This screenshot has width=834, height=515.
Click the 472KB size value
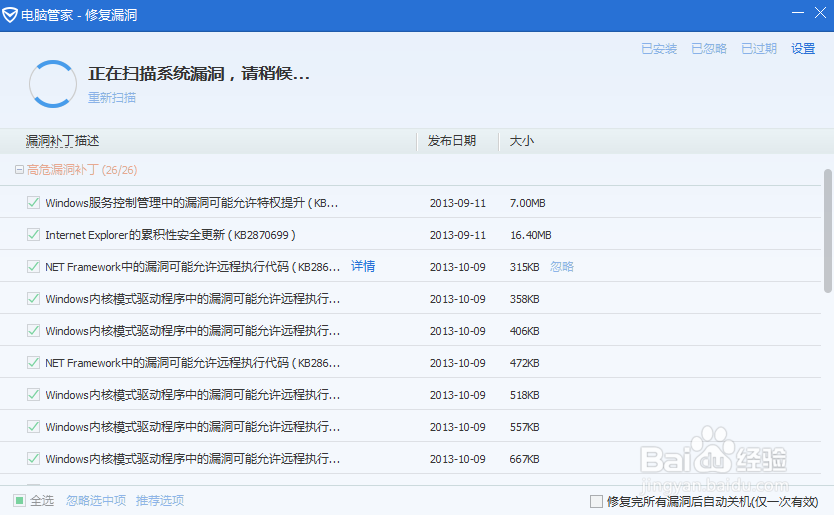point(524,363)
